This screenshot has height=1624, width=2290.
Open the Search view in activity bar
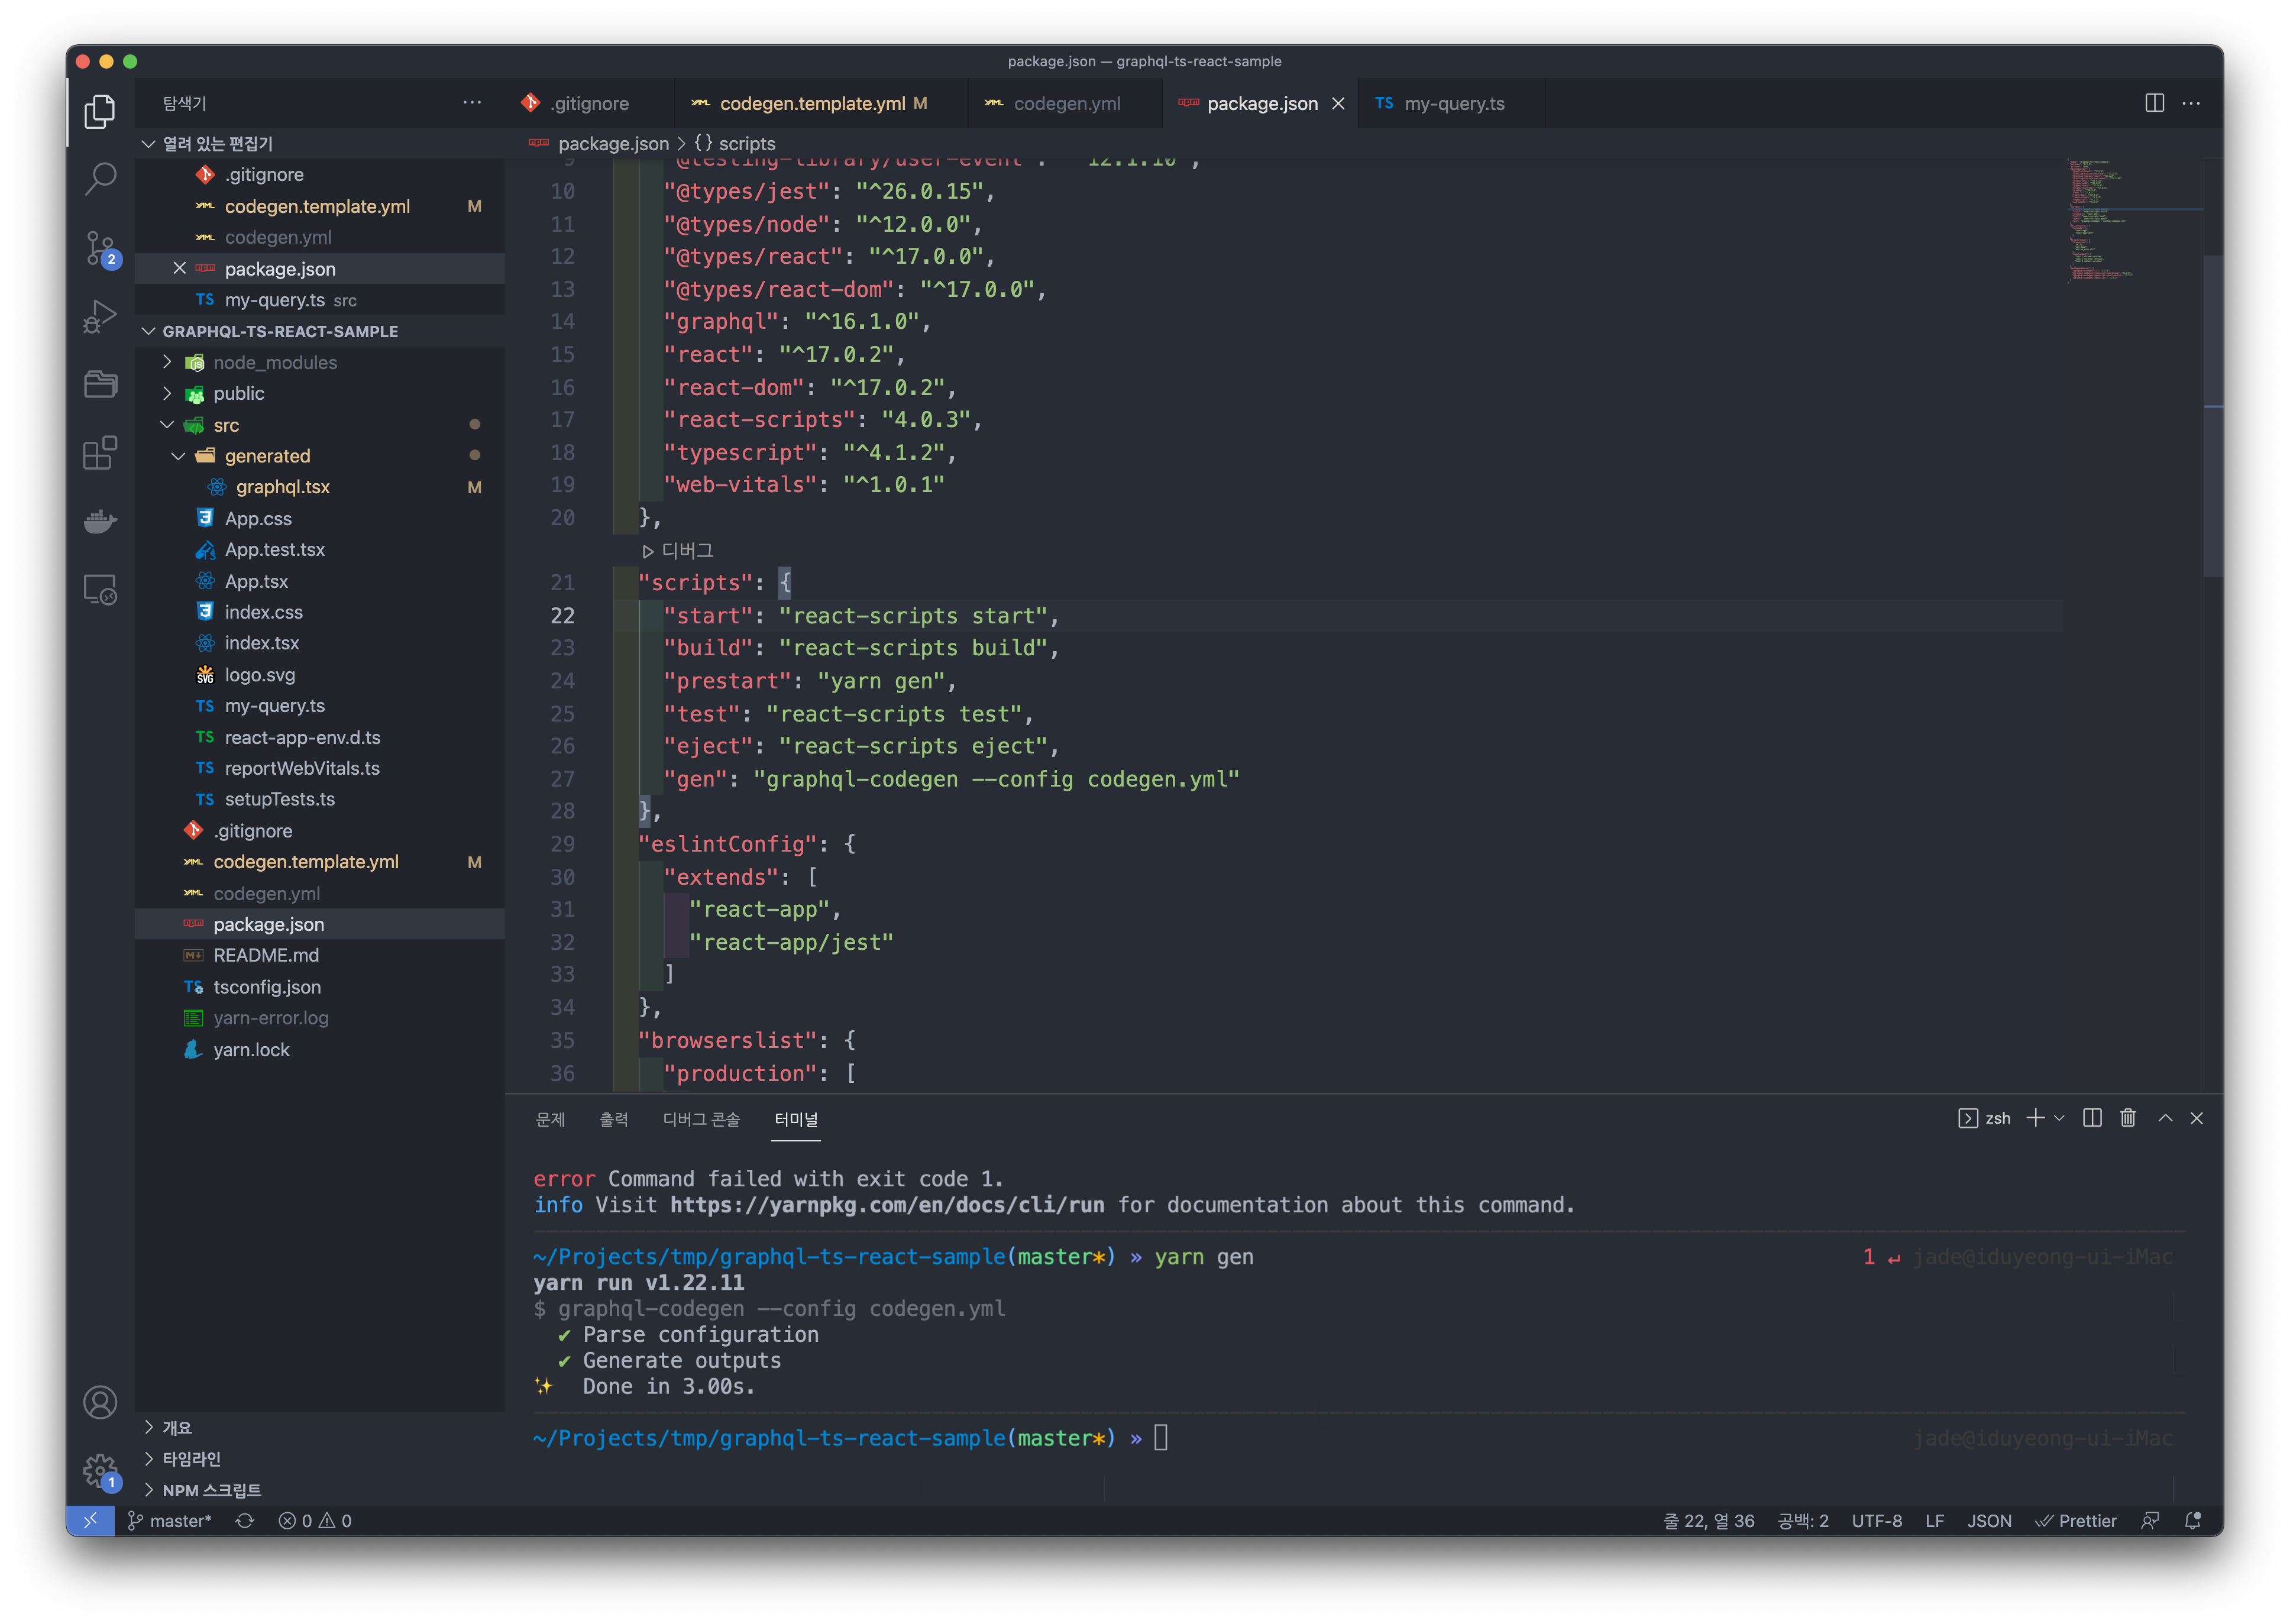[x=100, y=179]
